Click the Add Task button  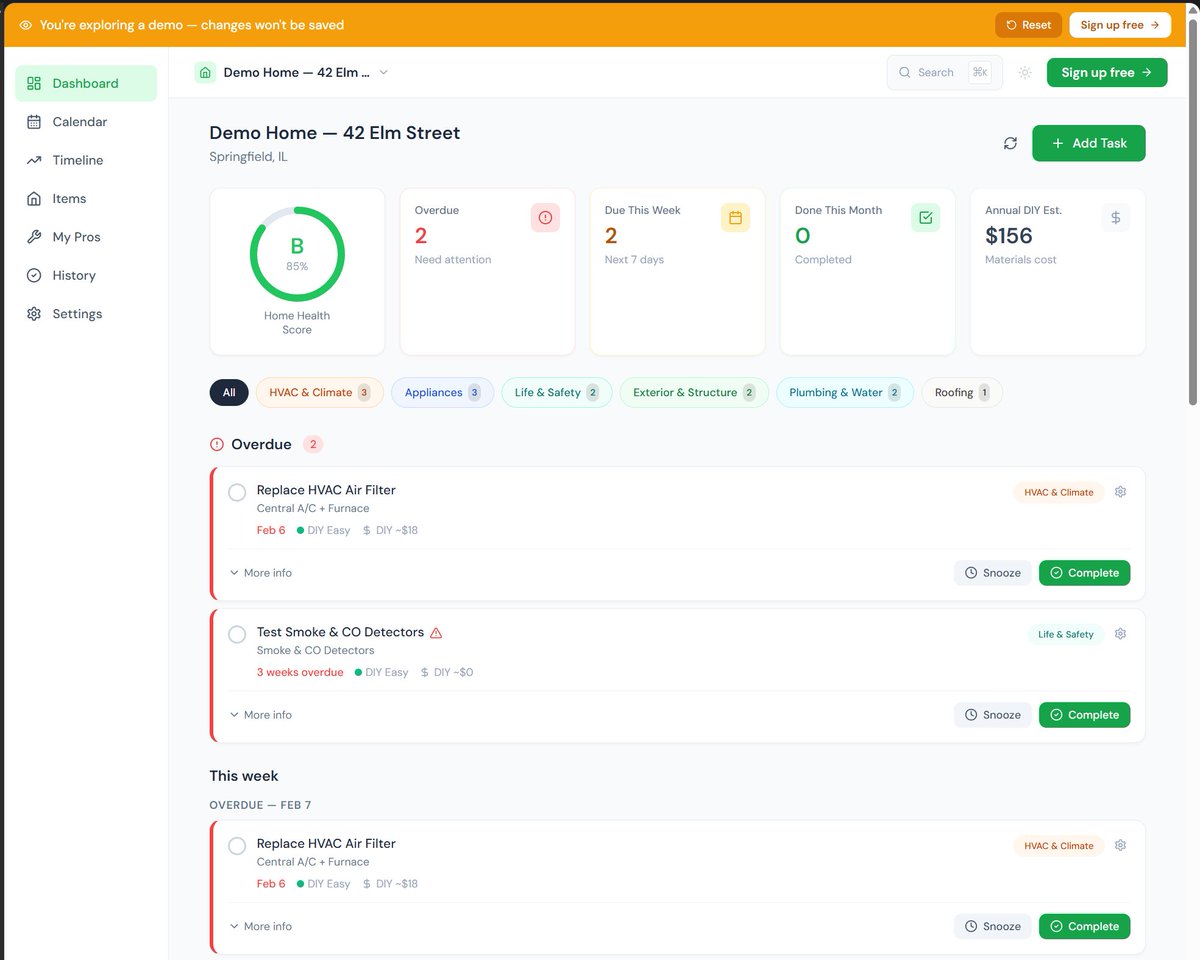[1089, 143]
